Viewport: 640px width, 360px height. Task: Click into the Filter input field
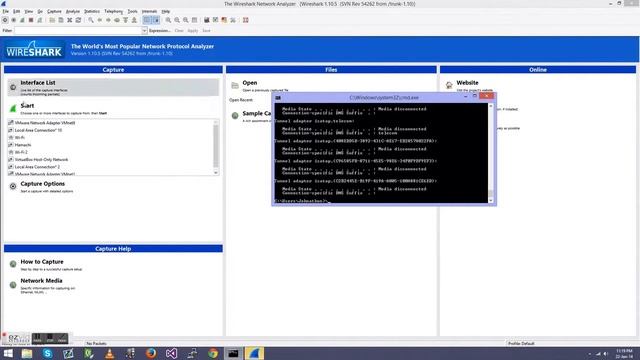[x=78, y=31]
